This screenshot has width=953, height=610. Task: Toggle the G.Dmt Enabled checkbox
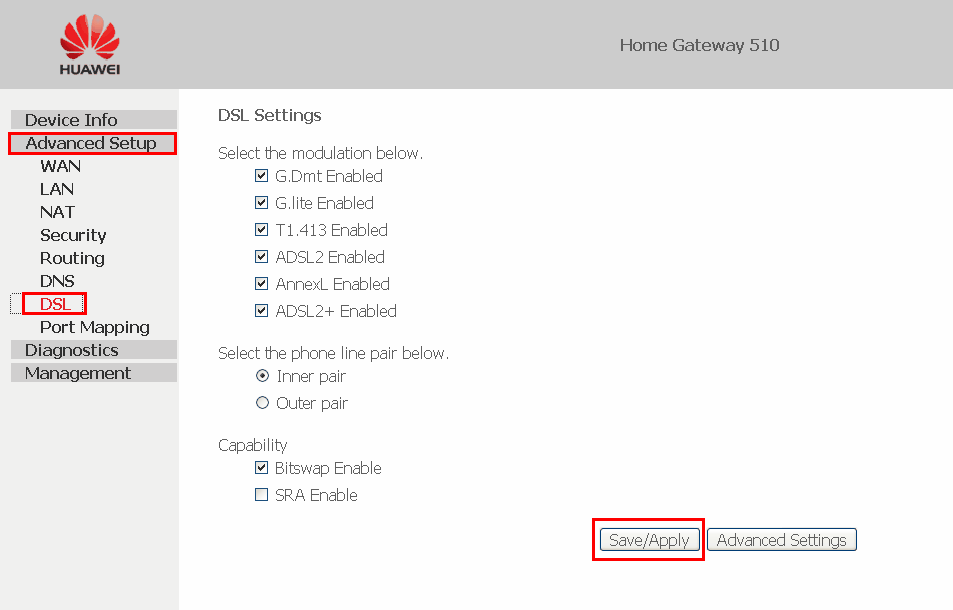click(x=261, y=176)
